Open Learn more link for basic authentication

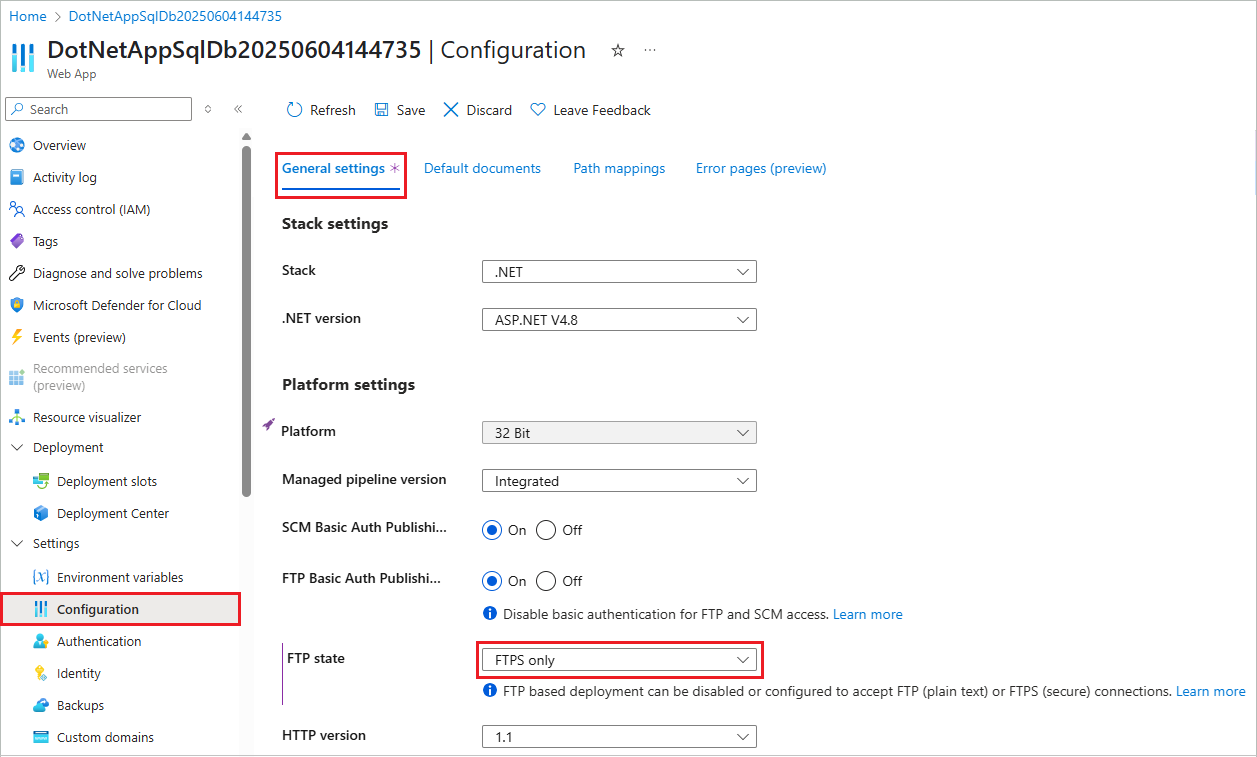tap(868, 614)
